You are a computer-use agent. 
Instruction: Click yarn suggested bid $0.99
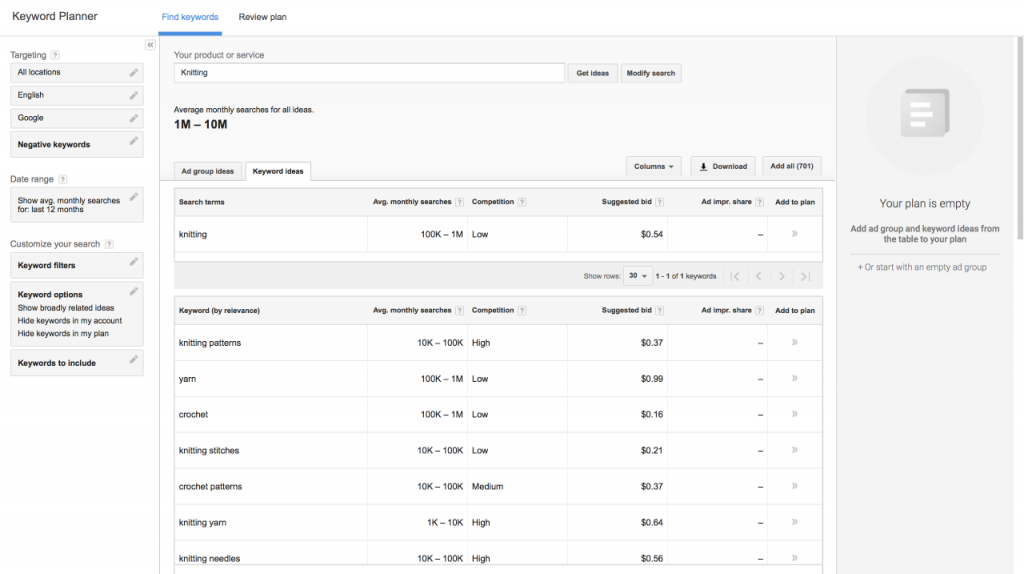point(652,379)
